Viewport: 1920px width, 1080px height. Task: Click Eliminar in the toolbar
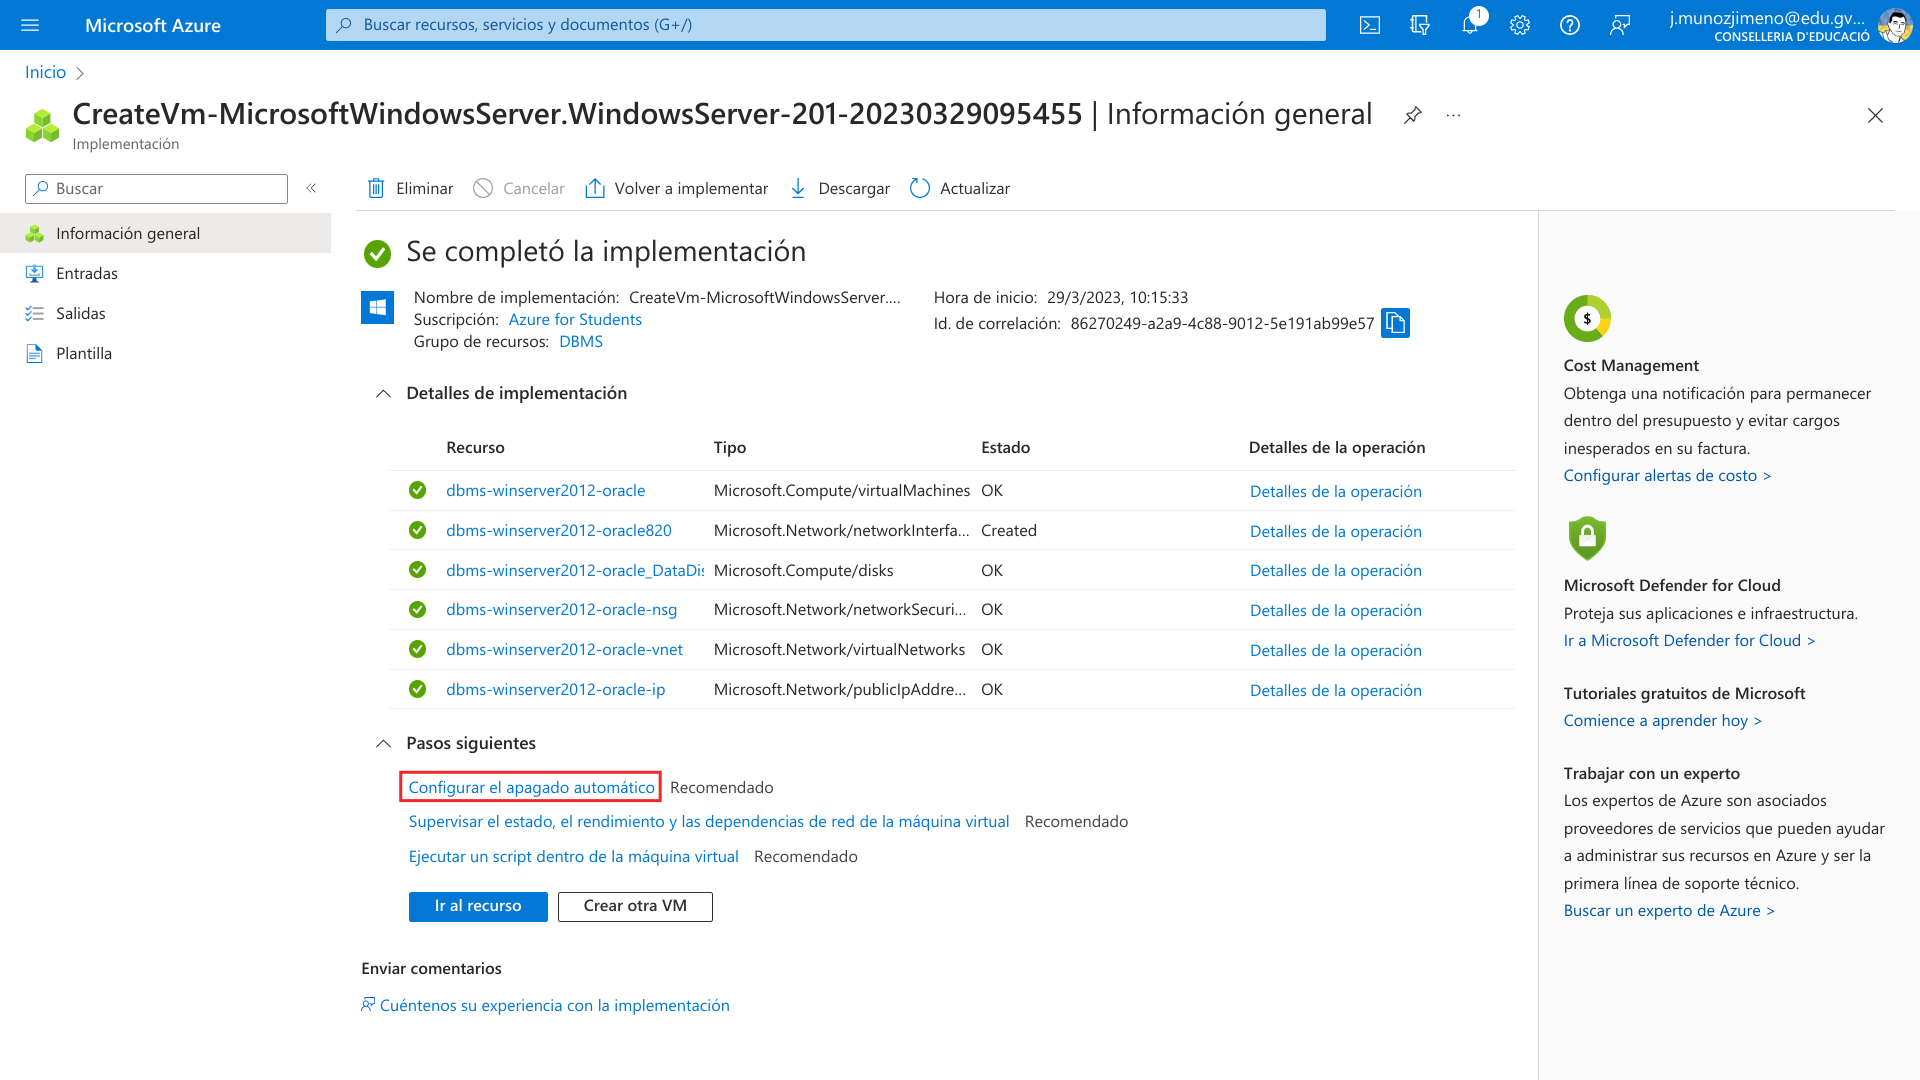(x=410, y=188)
